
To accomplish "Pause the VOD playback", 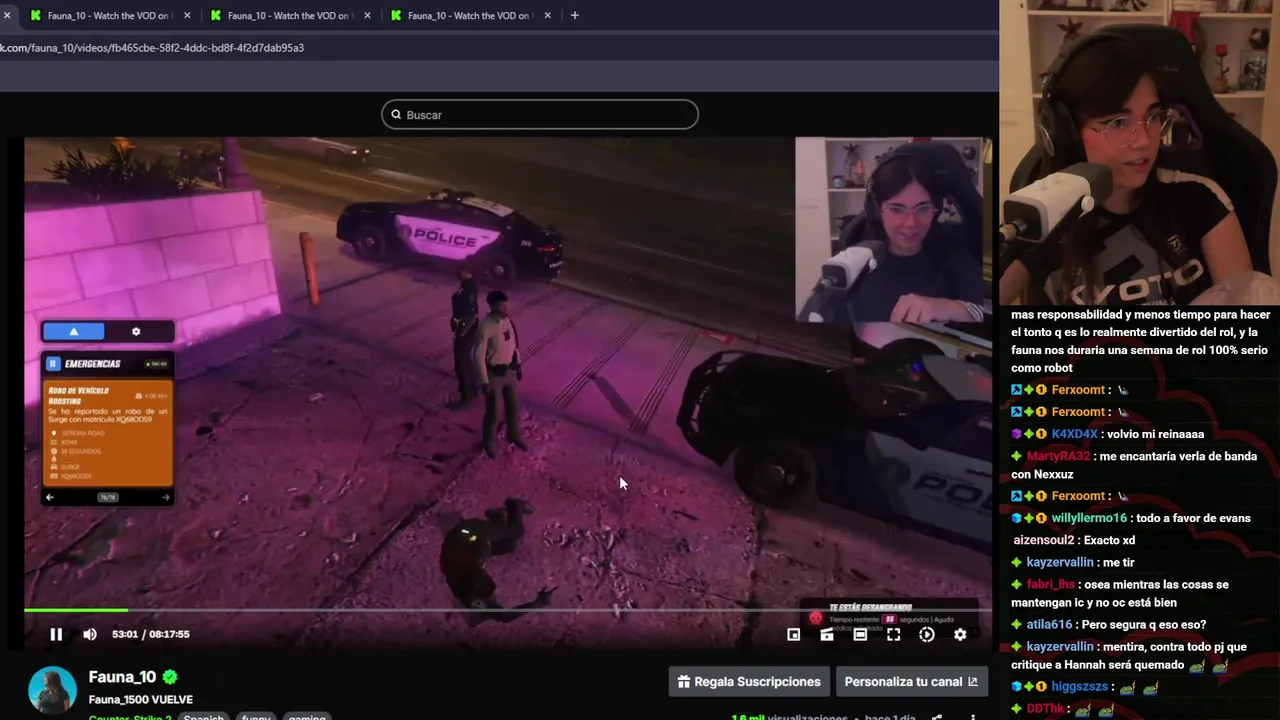I will pyautogui.click(x=56, y=634).
